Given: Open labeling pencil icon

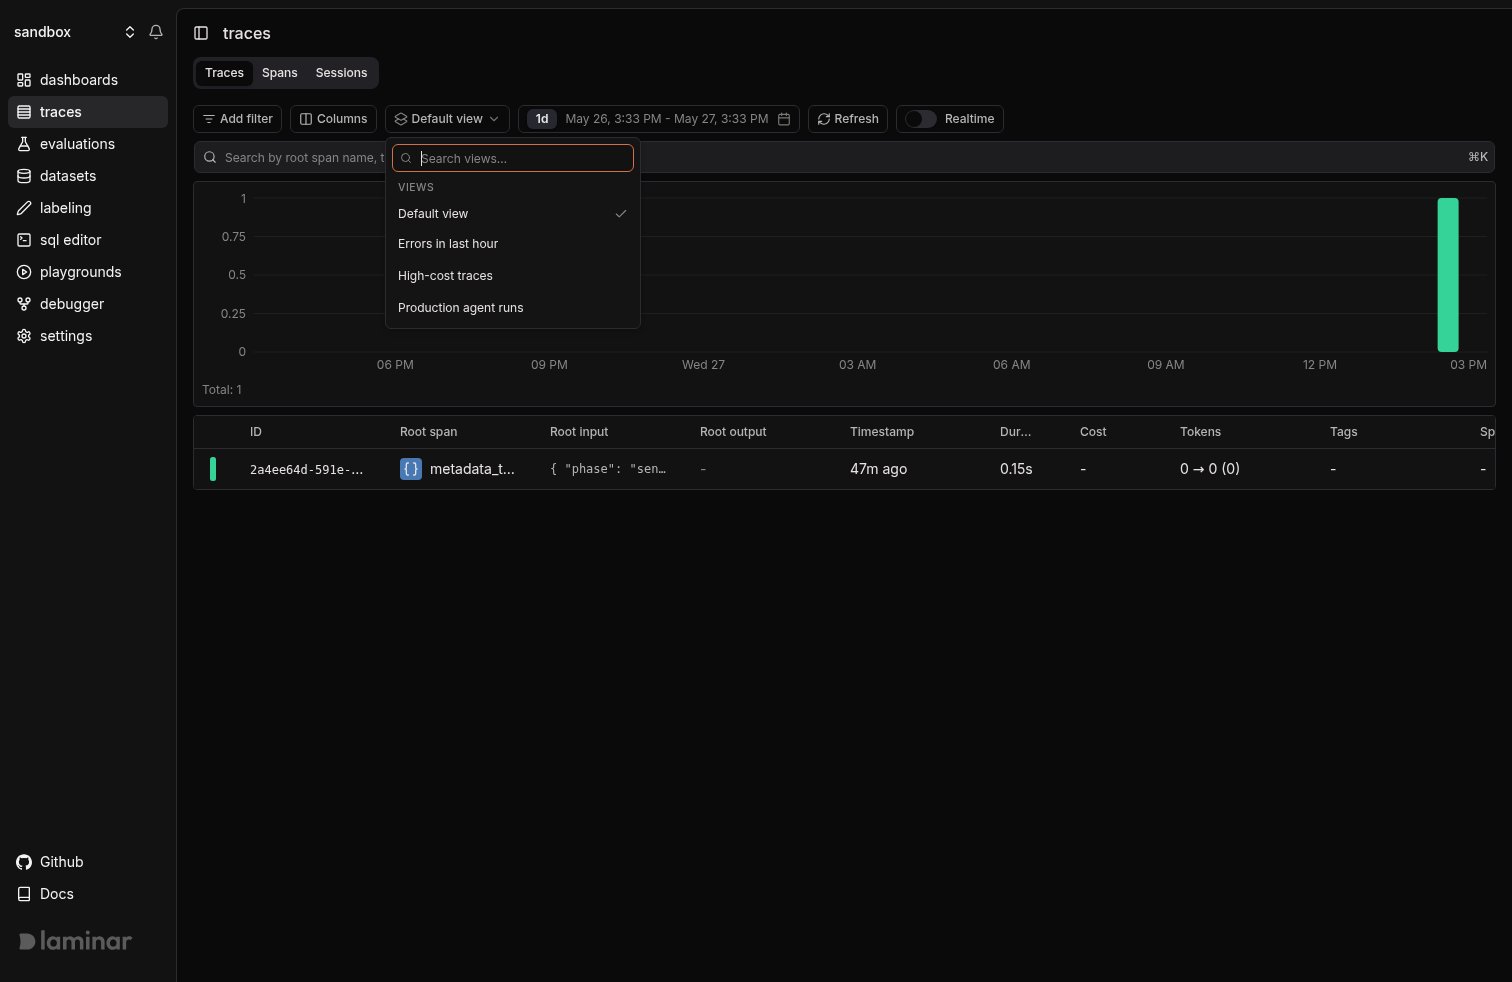Looking at the screenshot, I should 24,208.
